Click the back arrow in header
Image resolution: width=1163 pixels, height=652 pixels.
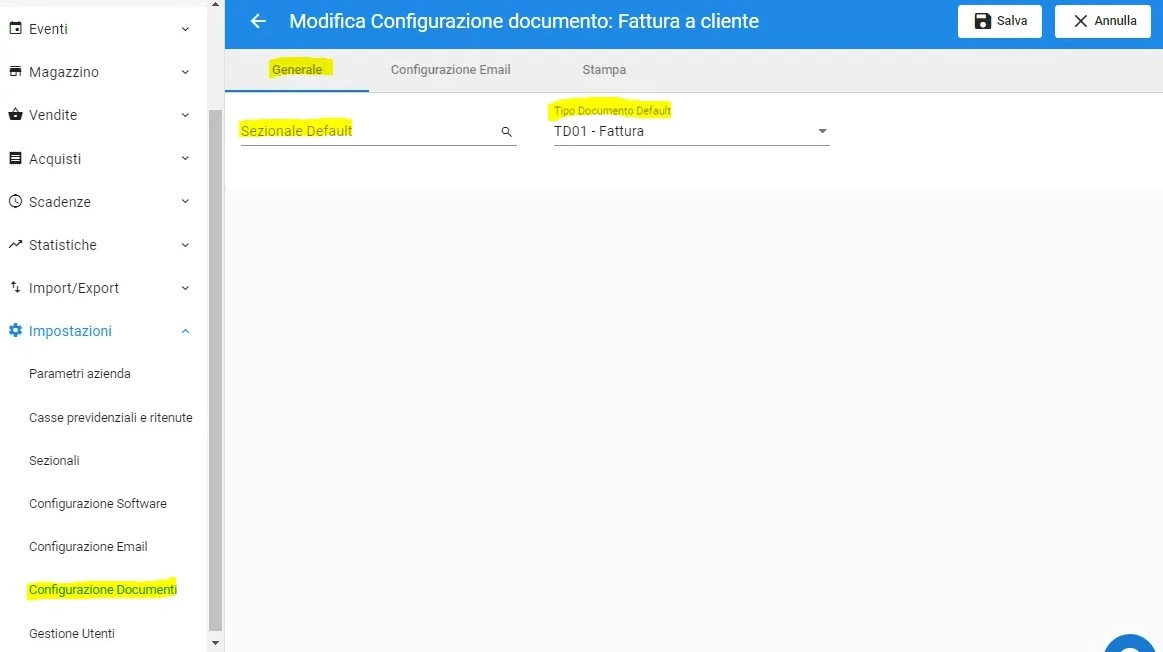258,22
